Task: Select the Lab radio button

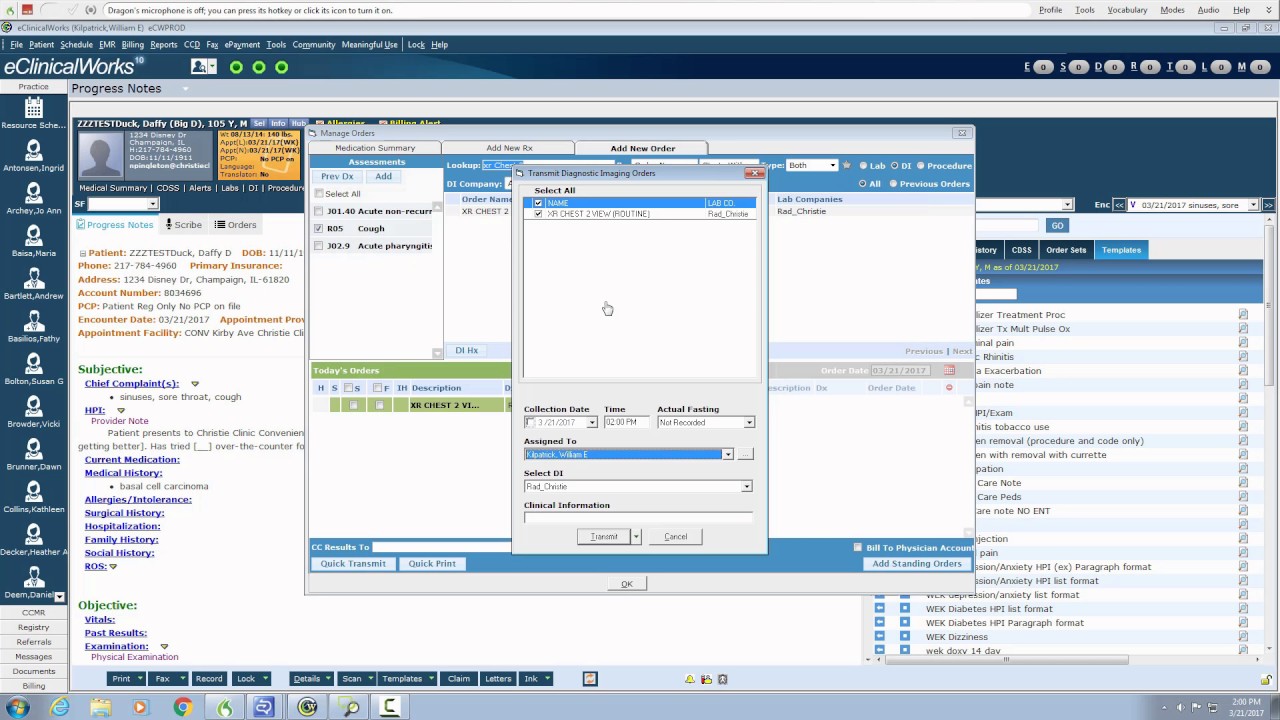Action: coord(863,166)
